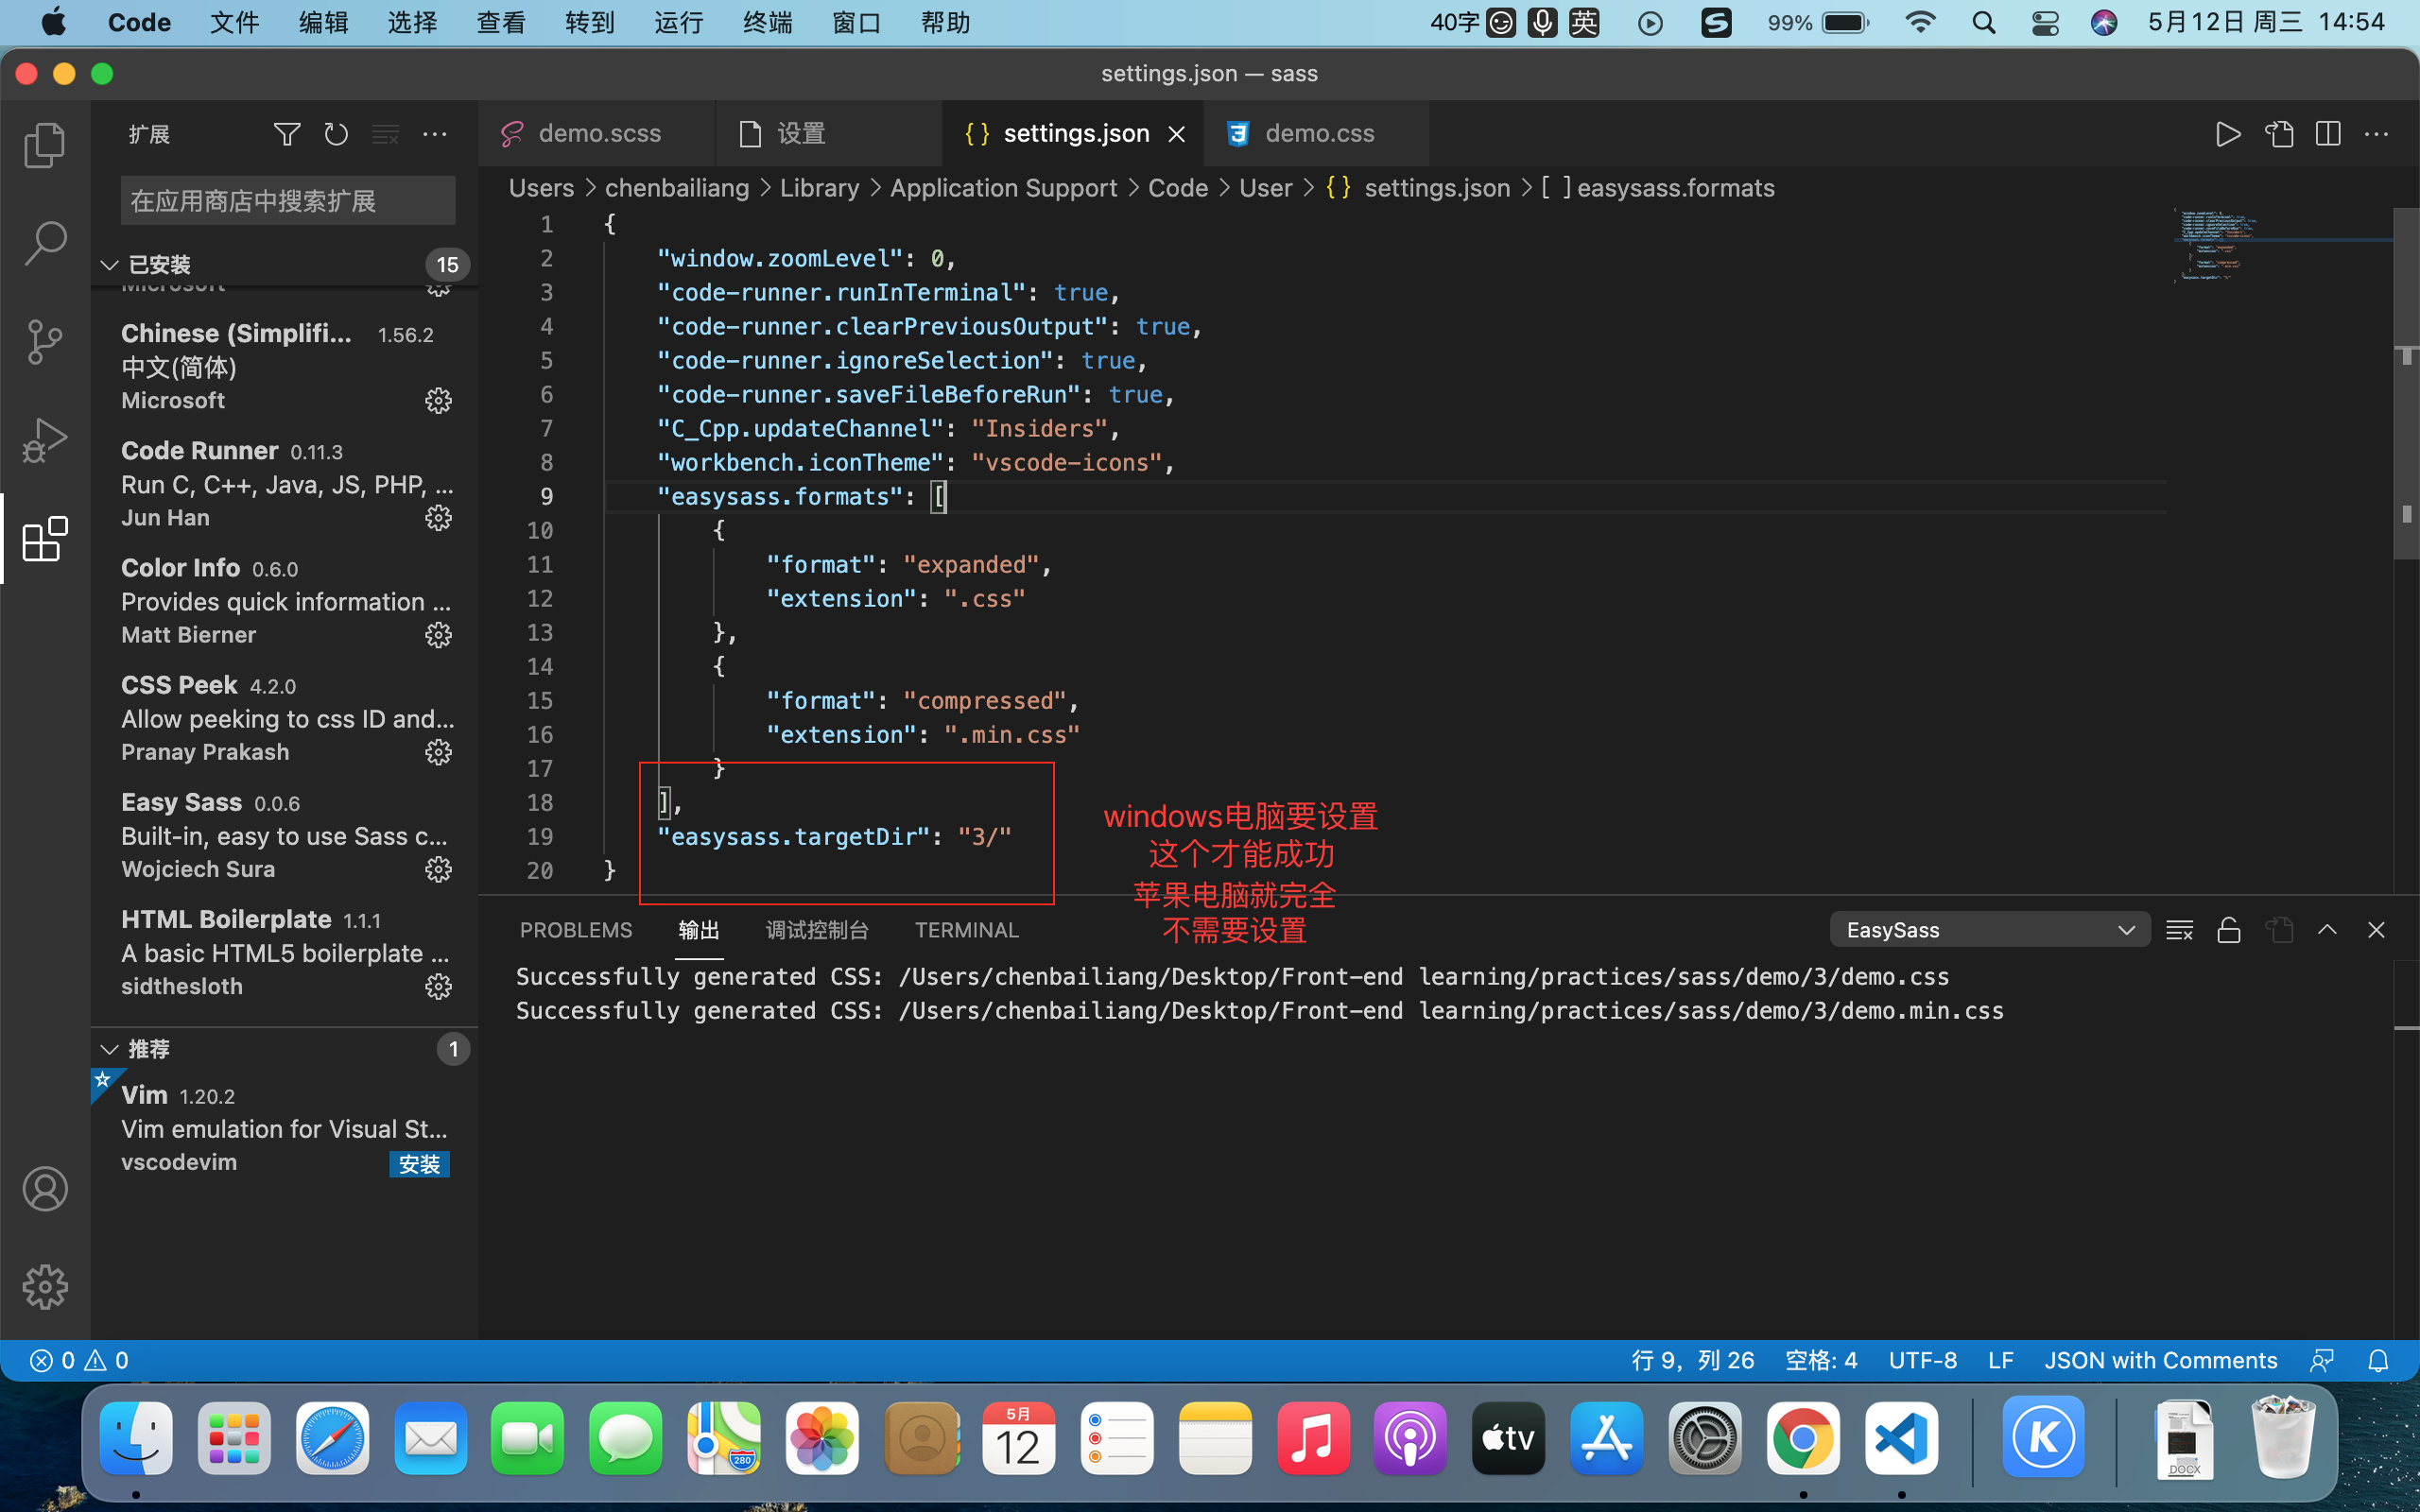Toggle output scroll lock
The image size is (2420, 1512).
pos(2229,930)
